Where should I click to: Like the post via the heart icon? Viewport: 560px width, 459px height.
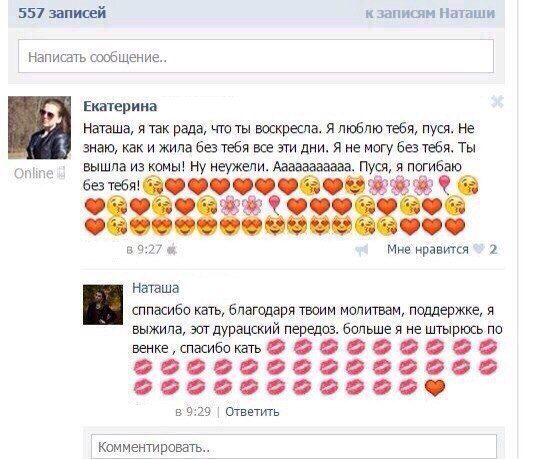[x=479, y=249]
